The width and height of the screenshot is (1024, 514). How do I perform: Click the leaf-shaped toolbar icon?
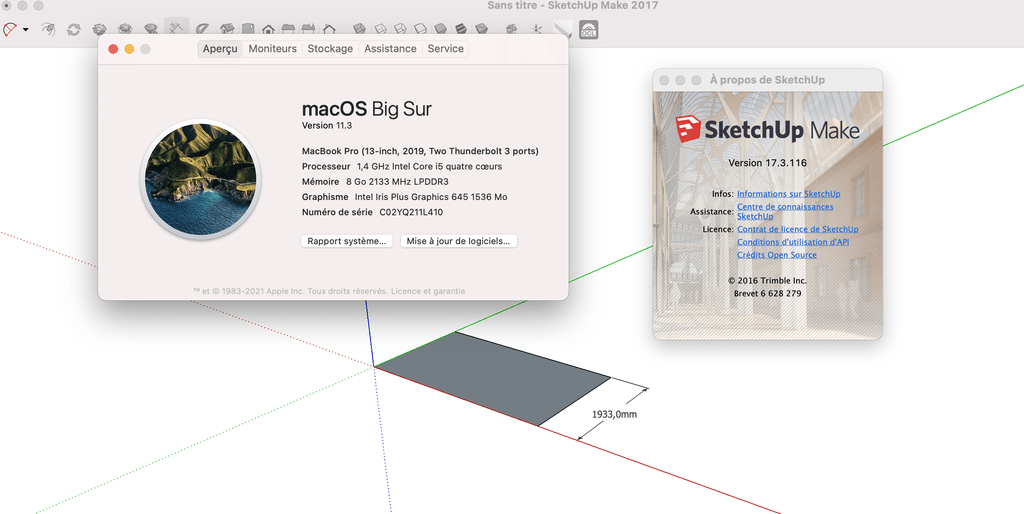click(202, 29)
